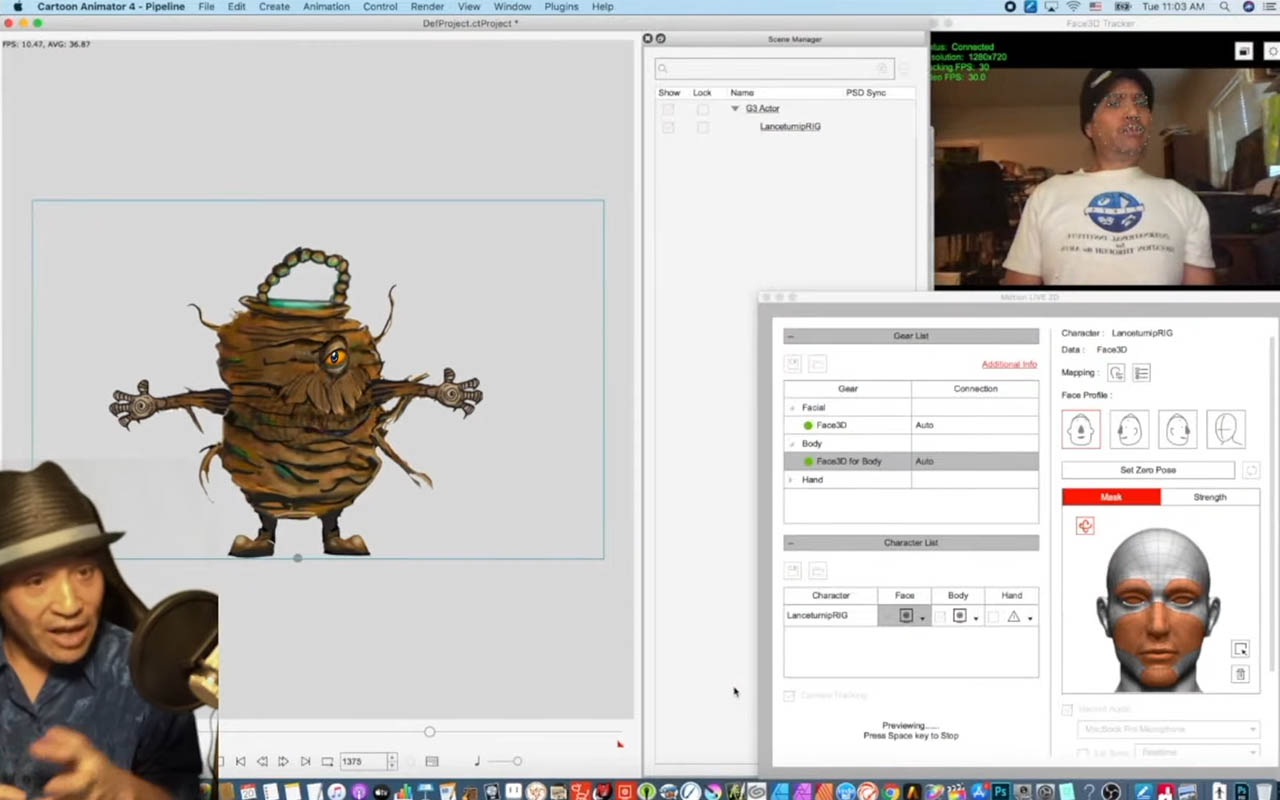Click the Scene Manager search field

point(772,68)
